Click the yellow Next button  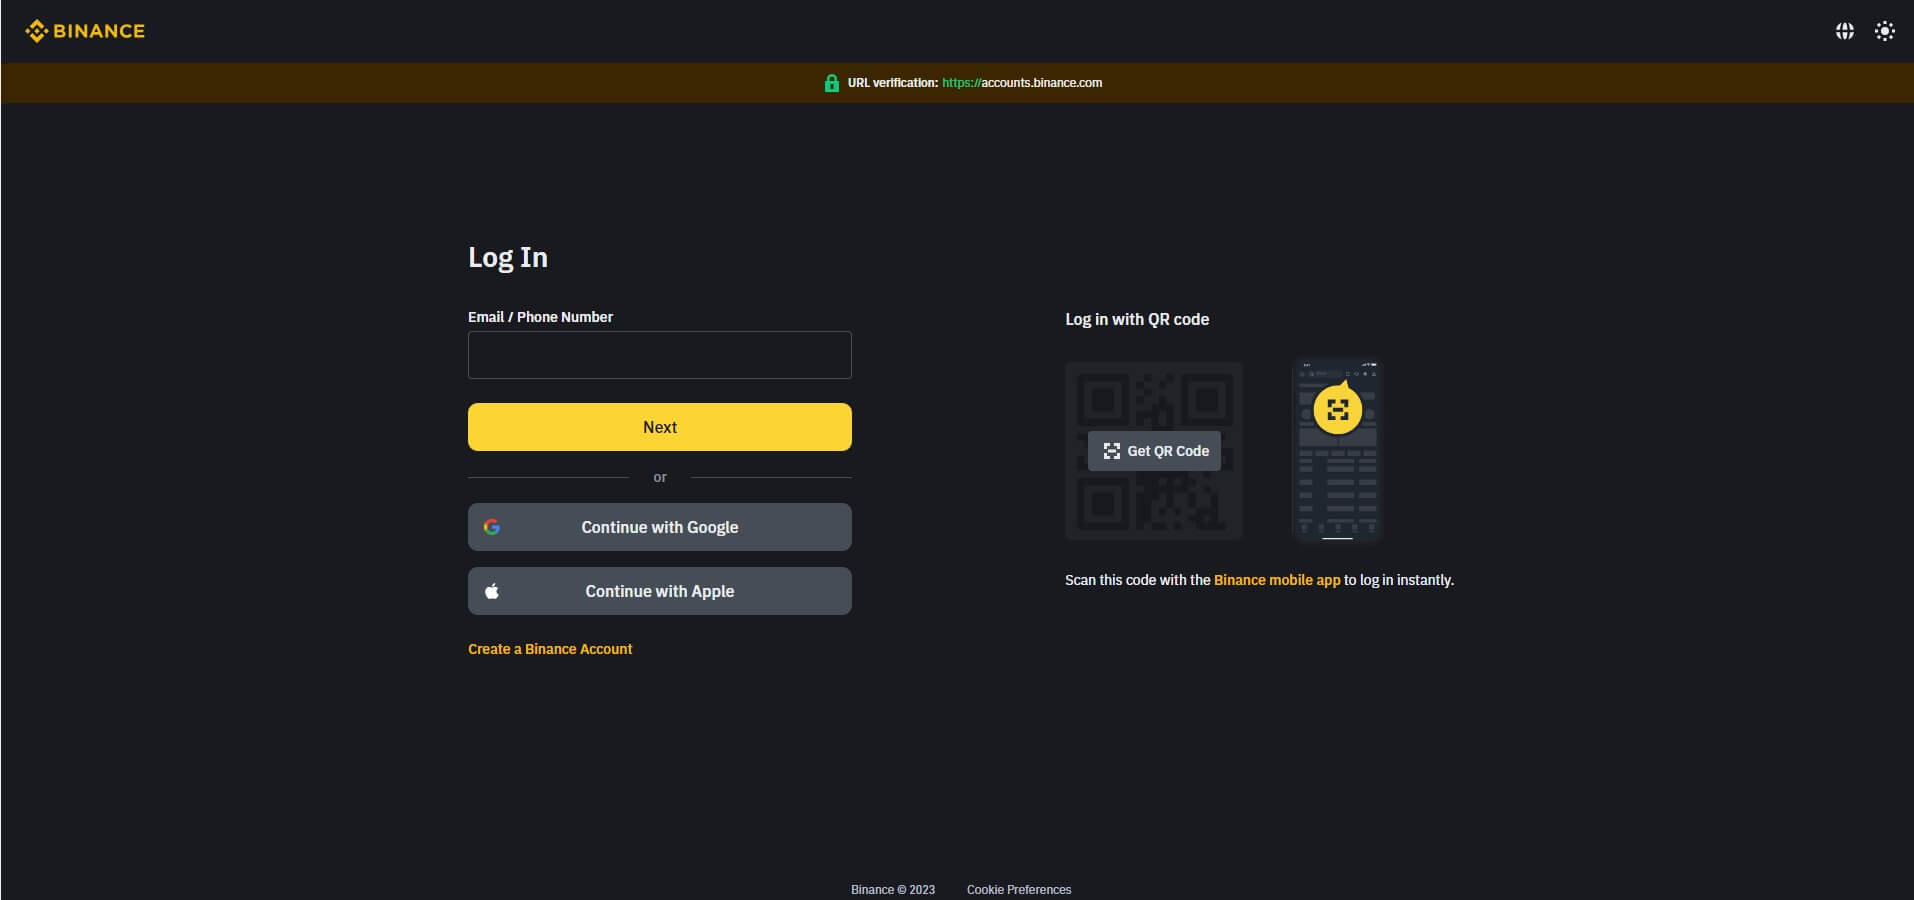click(660, 427)
